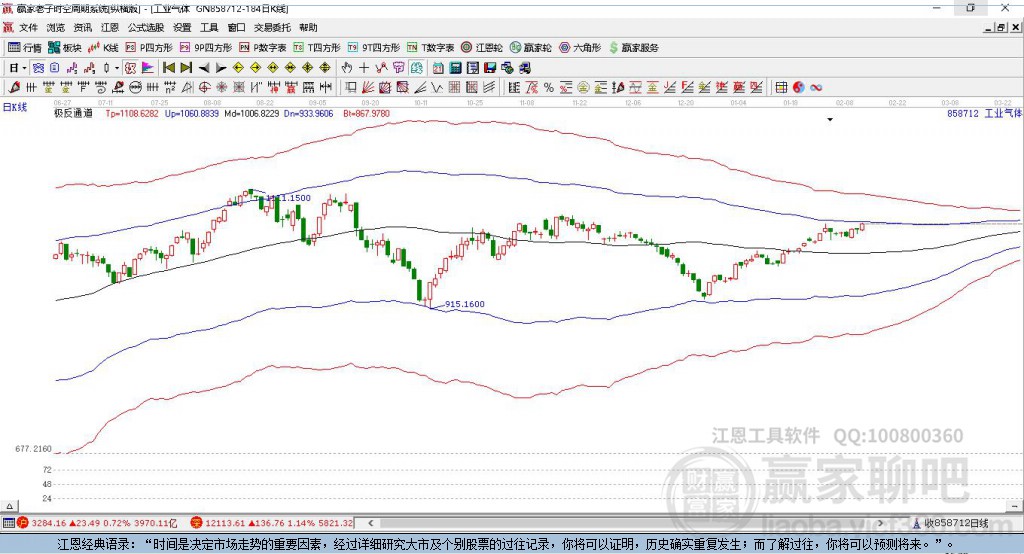
Task: Click the horizontal scrollbar left arrow
Action: (371, 523)
